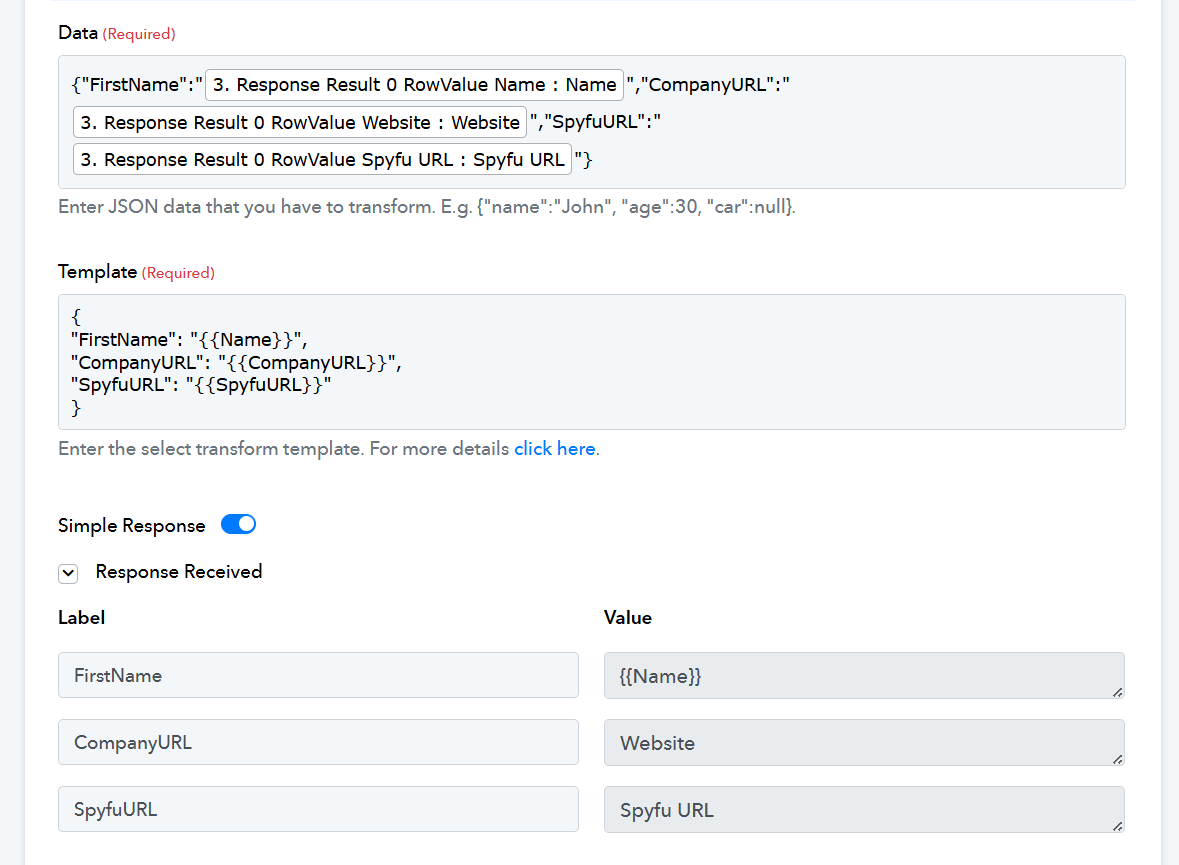Open the 'click here' template details link
The height and width of the screenshot is (865, 1179).
tap(554, 449)
